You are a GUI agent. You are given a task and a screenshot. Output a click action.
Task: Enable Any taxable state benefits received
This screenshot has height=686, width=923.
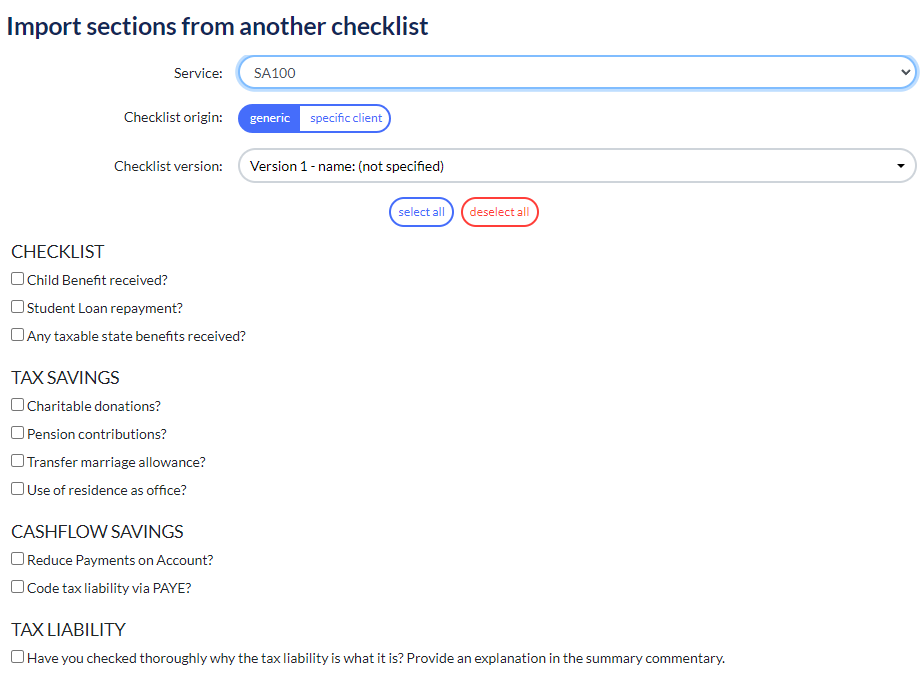[18, 334]
